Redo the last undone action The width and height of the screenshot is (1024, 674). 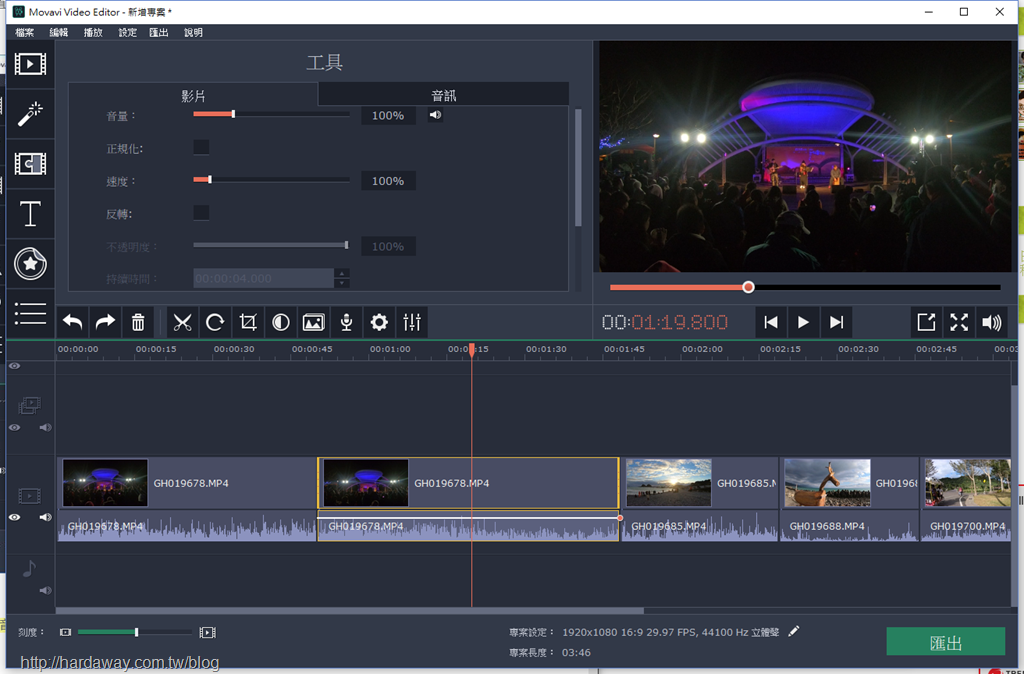click(x=105, y=322)
